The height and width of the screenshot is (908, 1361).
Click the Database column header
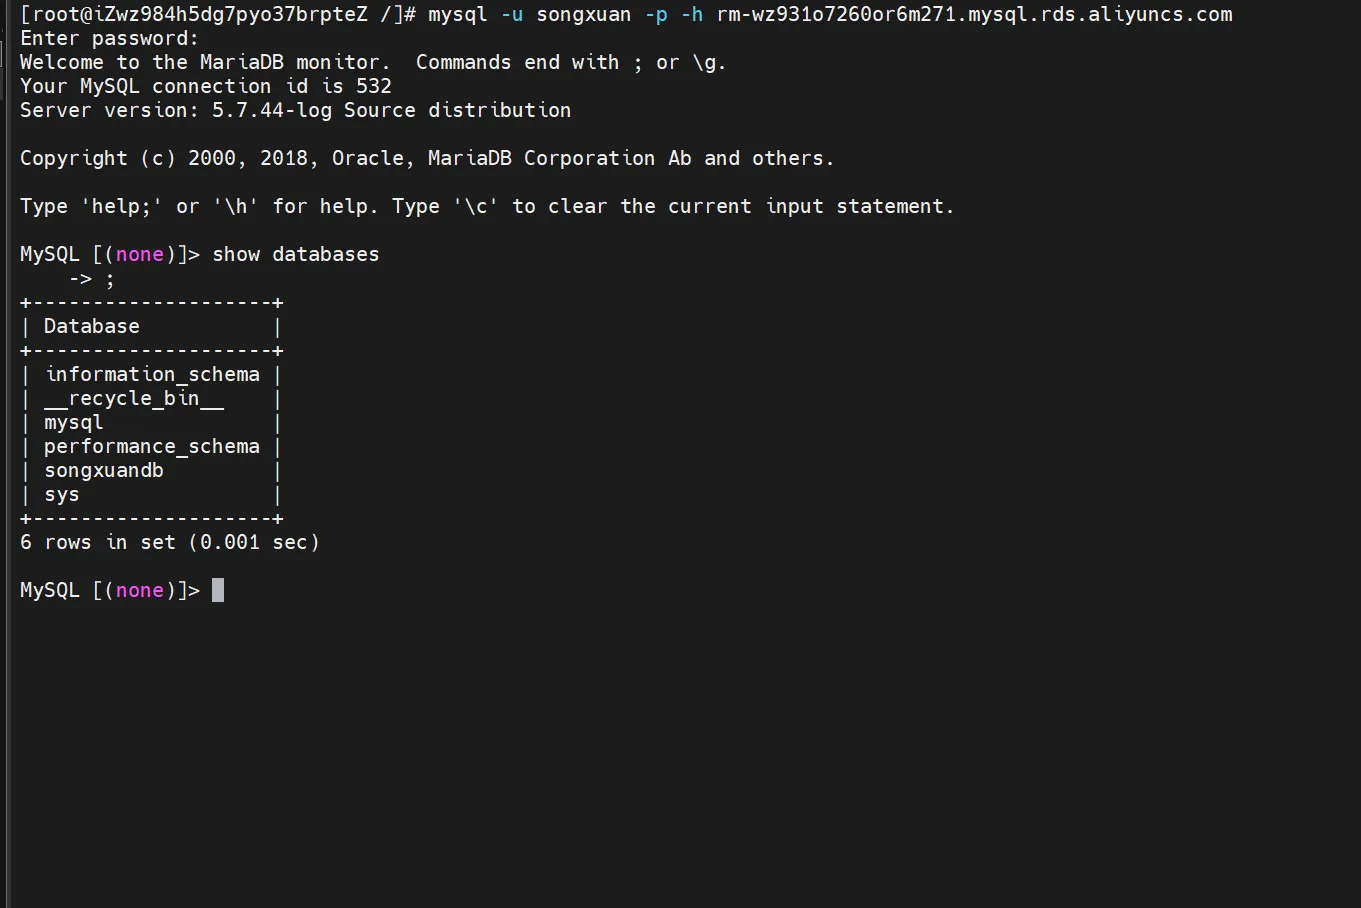(x=91, y=326)
